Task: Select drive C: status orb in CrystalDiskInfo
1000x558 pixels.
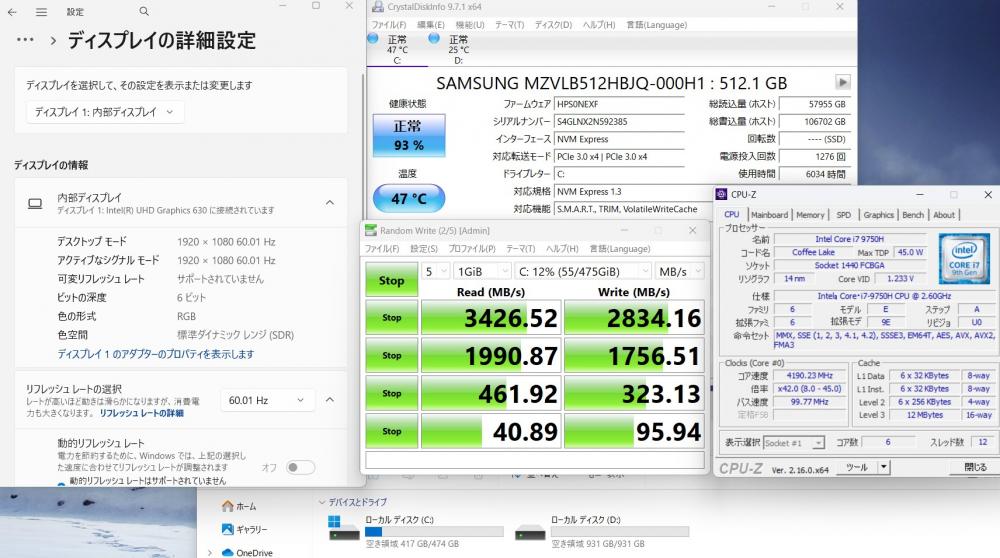Action: pyautogui.click(x=373, y=38)
